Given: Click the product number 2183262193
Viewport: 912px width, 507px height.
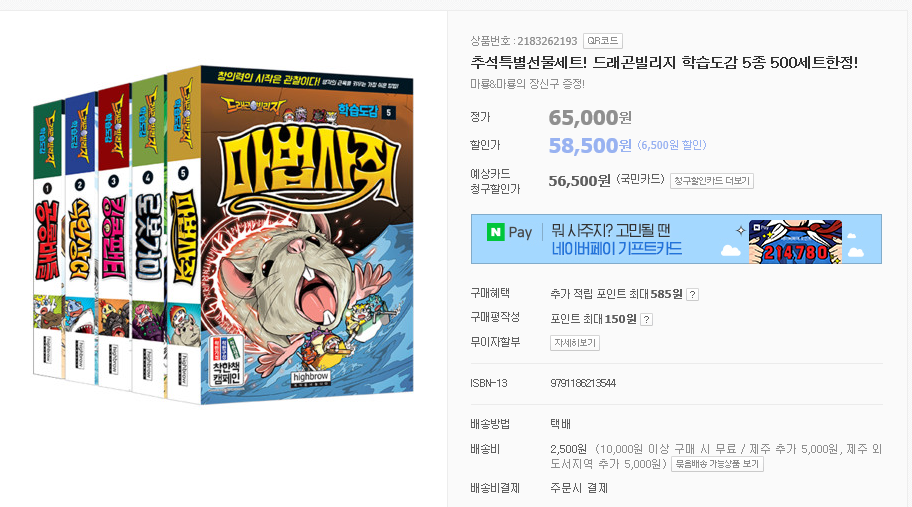Looking at the screenshot, I should pos(547,41).
